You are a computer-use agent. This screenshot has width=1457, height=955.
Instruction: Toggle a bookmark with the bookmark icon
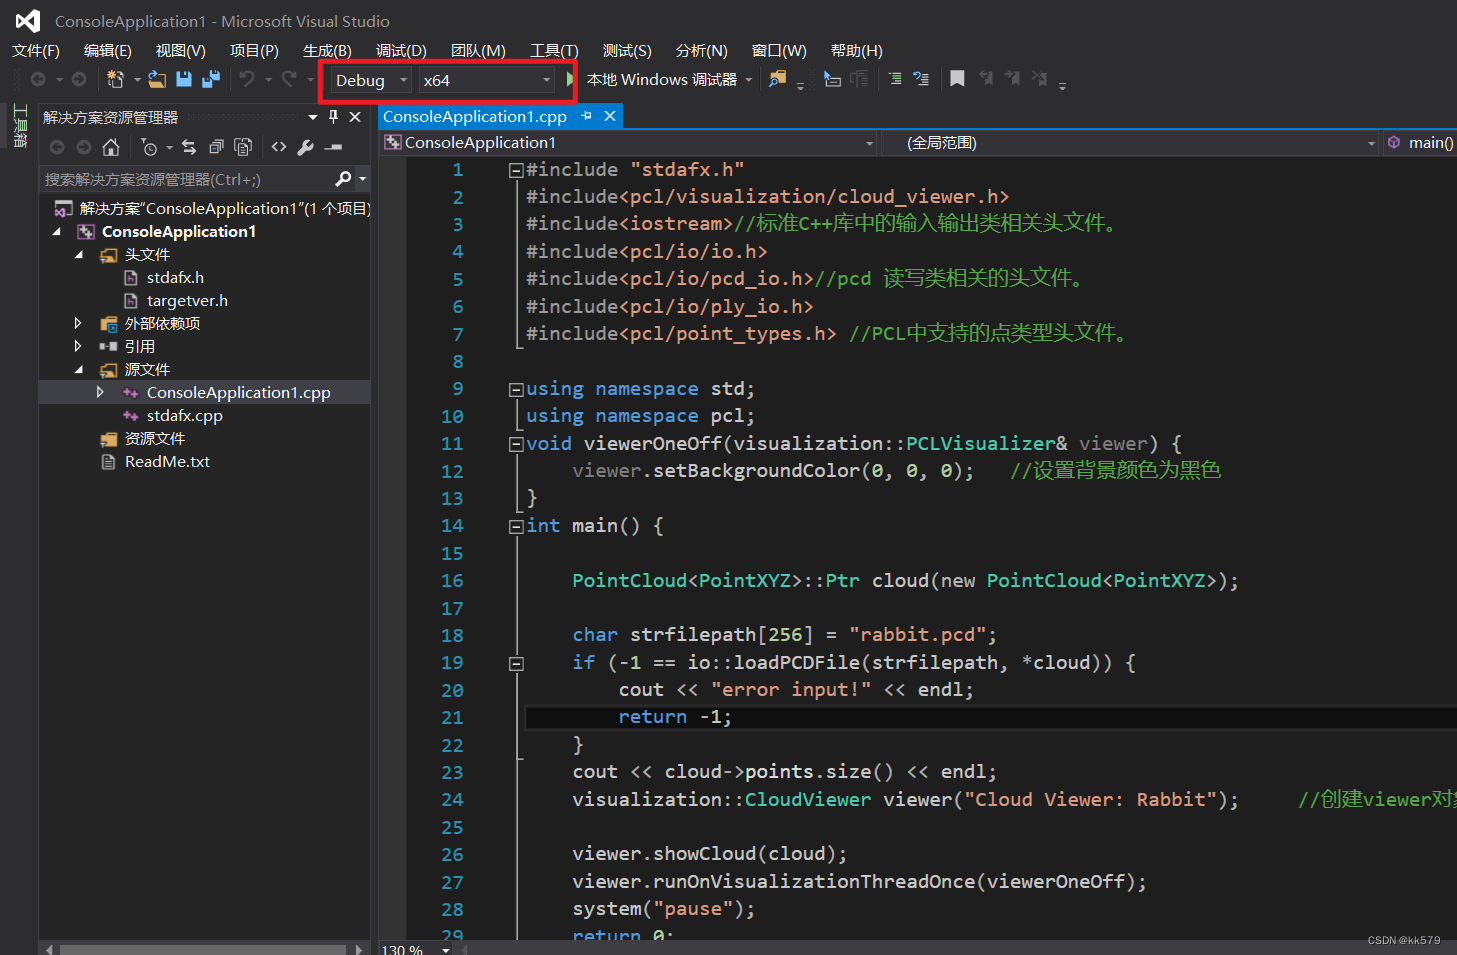click(957, 79)
